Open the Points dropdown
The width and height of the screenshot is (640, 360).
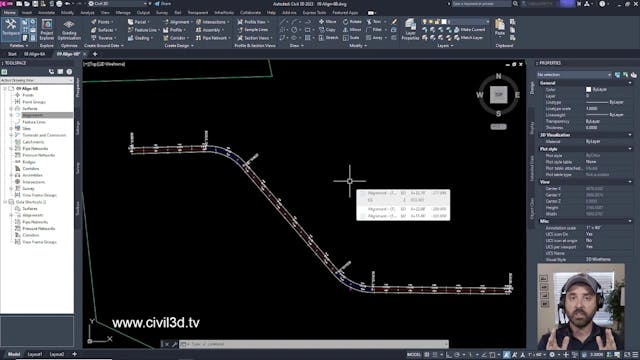[x=102, y=22]
